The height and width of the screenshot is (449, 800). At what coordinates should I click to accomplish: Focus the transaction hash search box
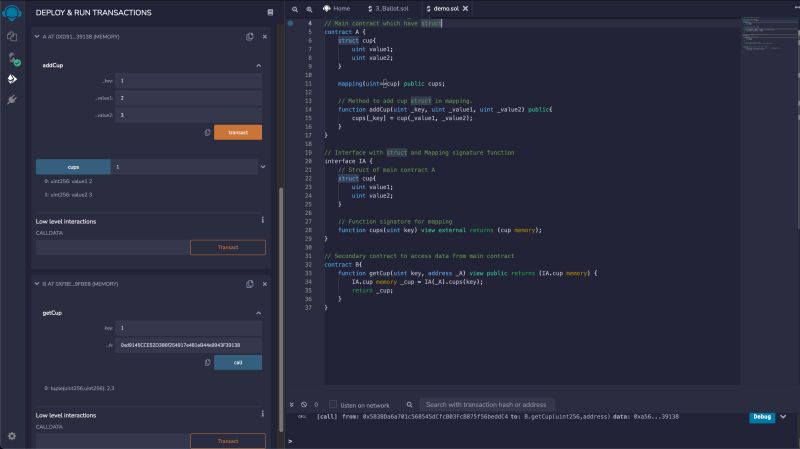487,405
